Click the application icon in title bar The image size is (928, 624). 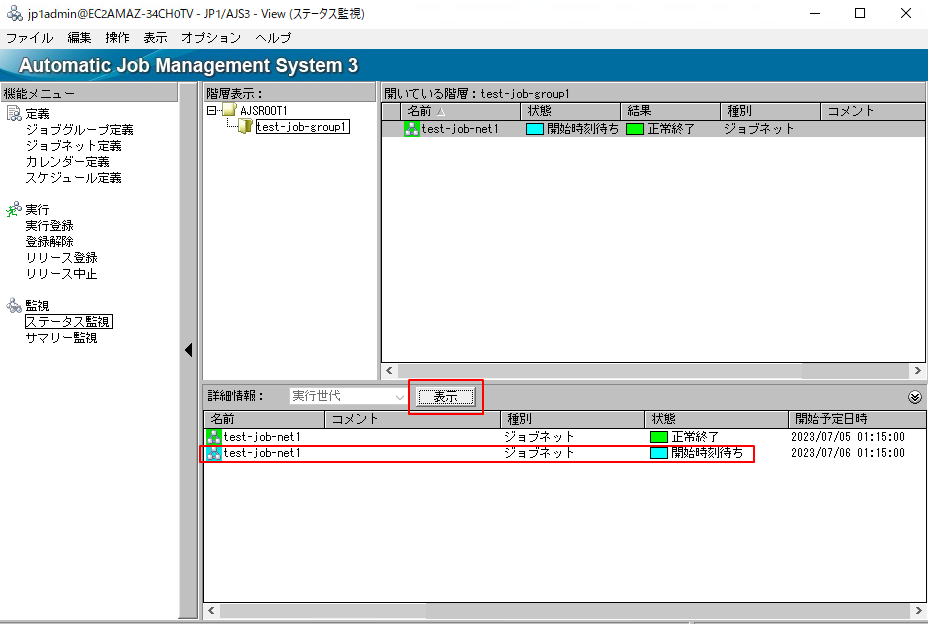pos(15,13)
